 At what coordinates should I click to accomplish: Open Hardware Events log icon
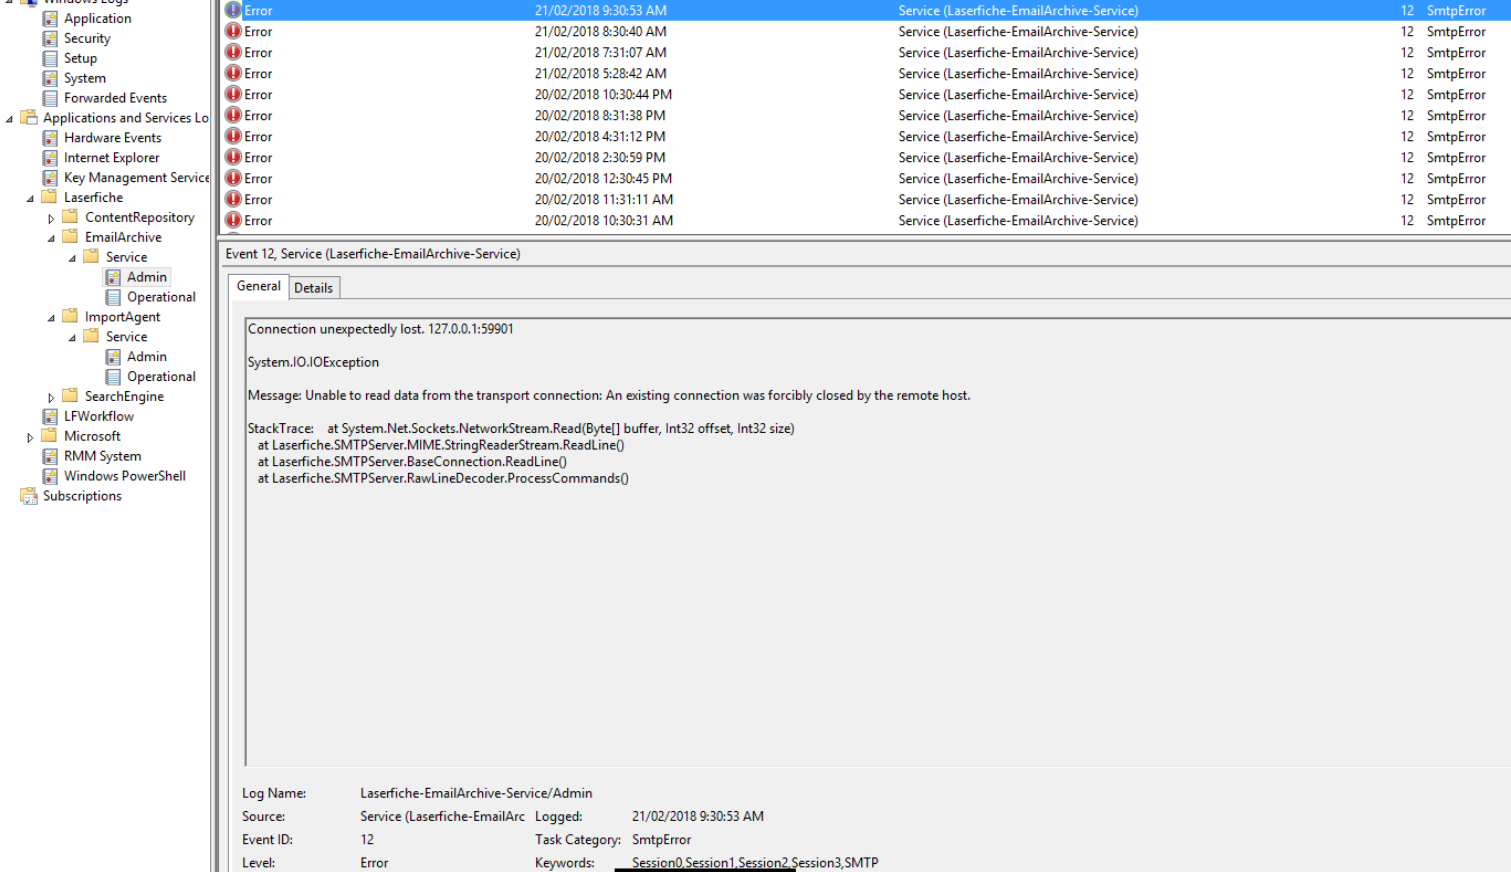(50, 138)
